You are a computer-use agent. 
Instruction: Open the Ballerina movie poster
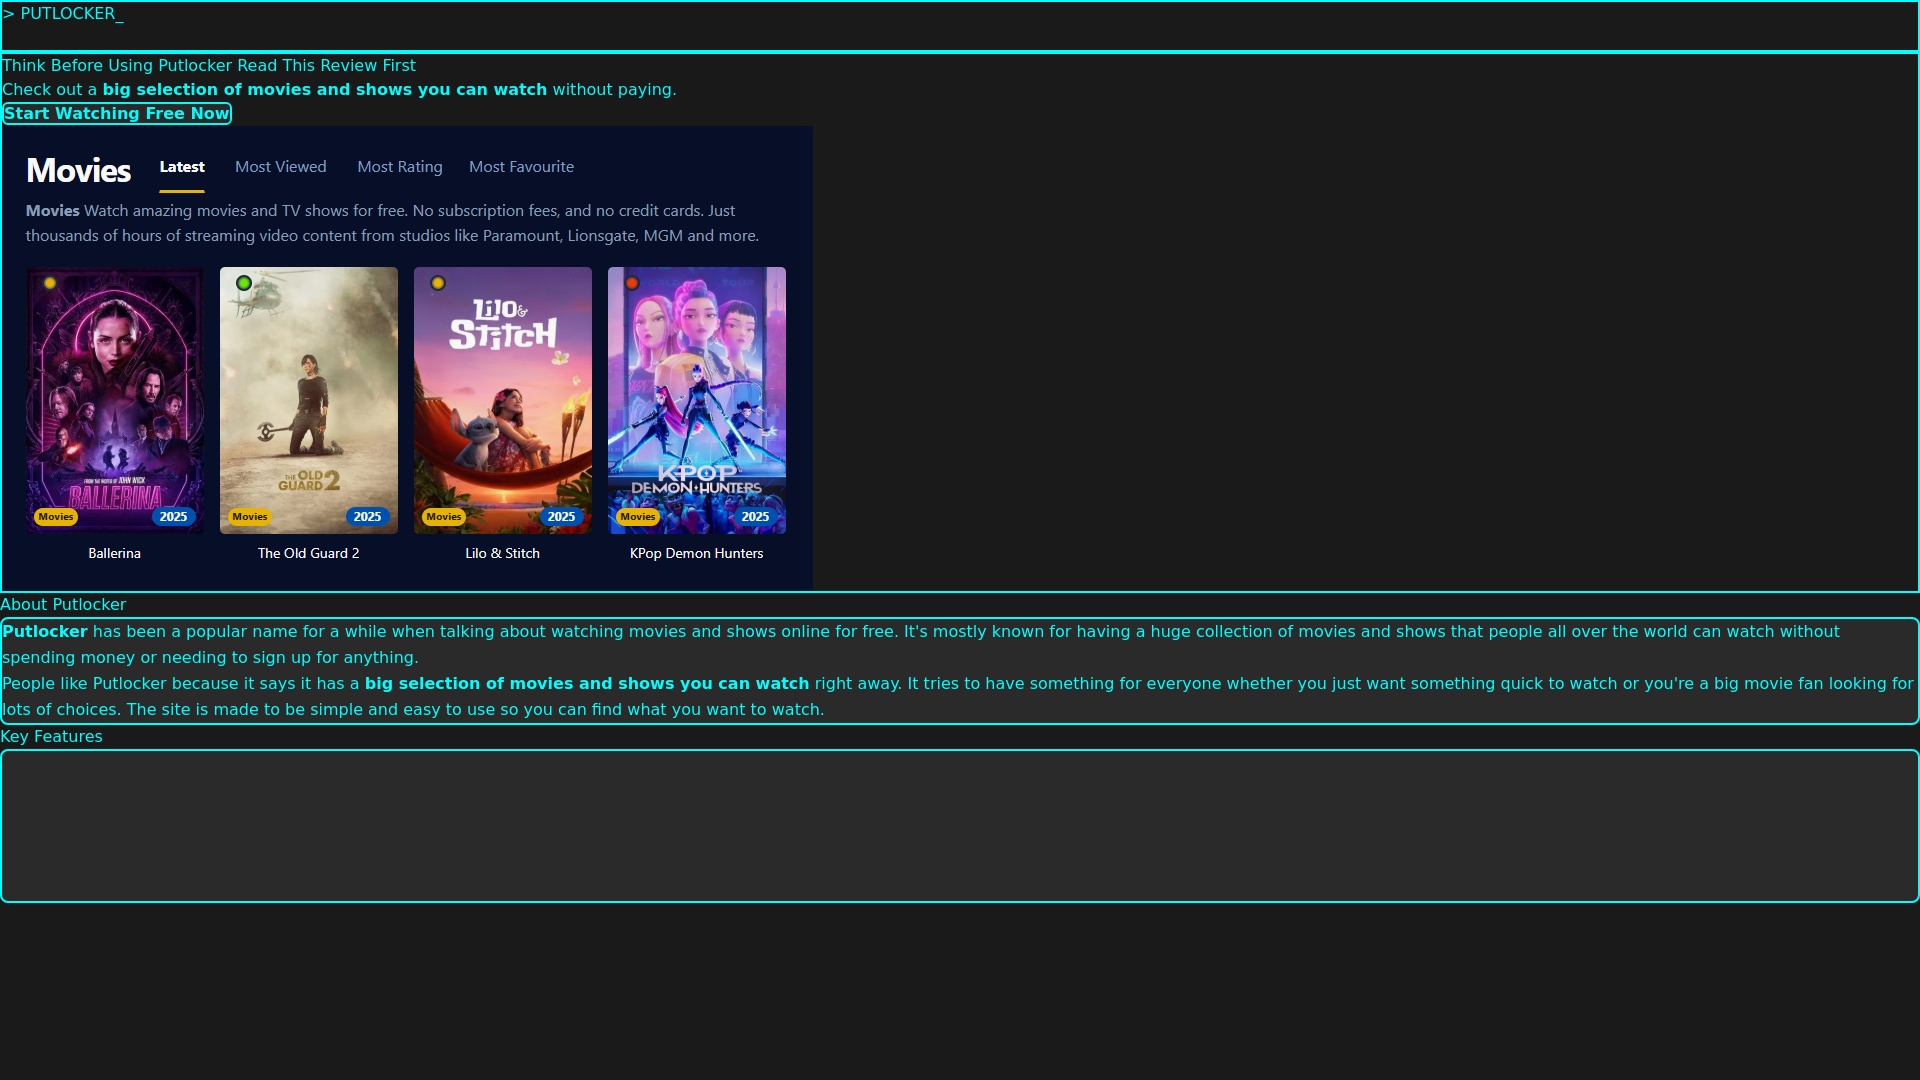click(115, 400)
